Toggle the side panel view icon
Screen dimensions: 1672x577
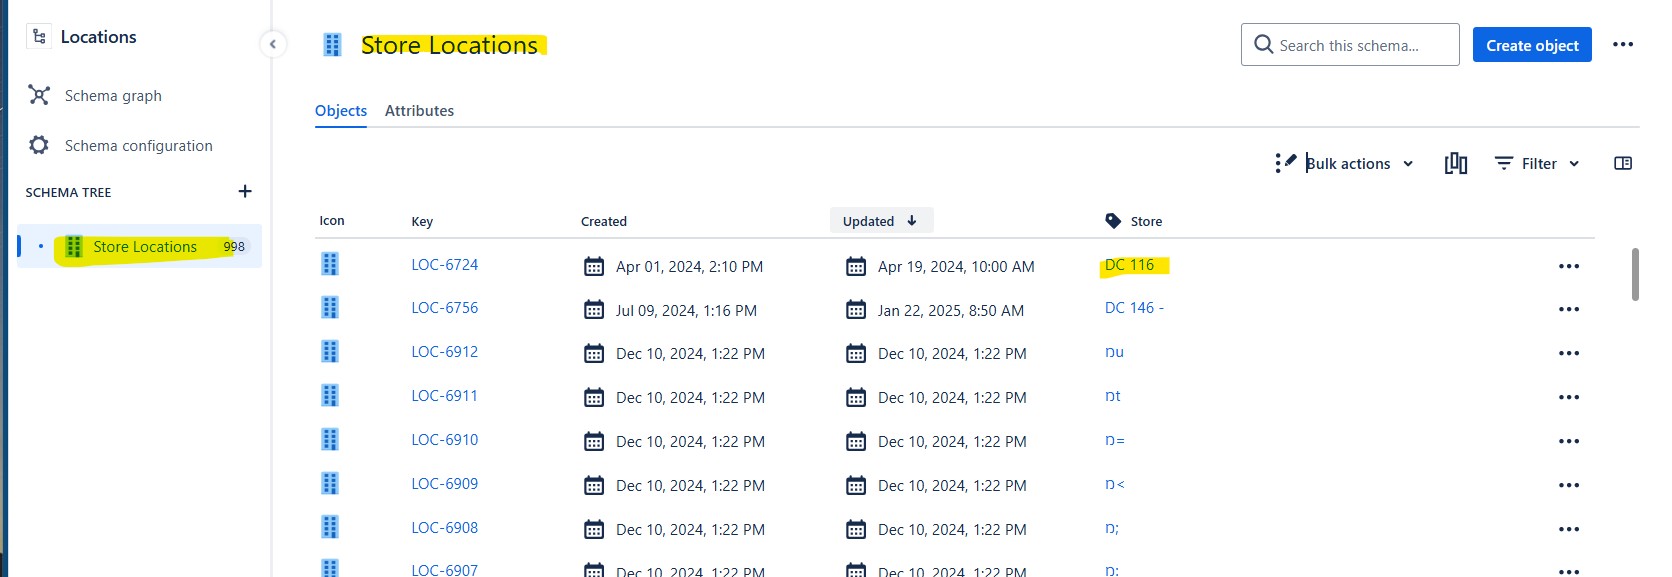point(1623,163)
